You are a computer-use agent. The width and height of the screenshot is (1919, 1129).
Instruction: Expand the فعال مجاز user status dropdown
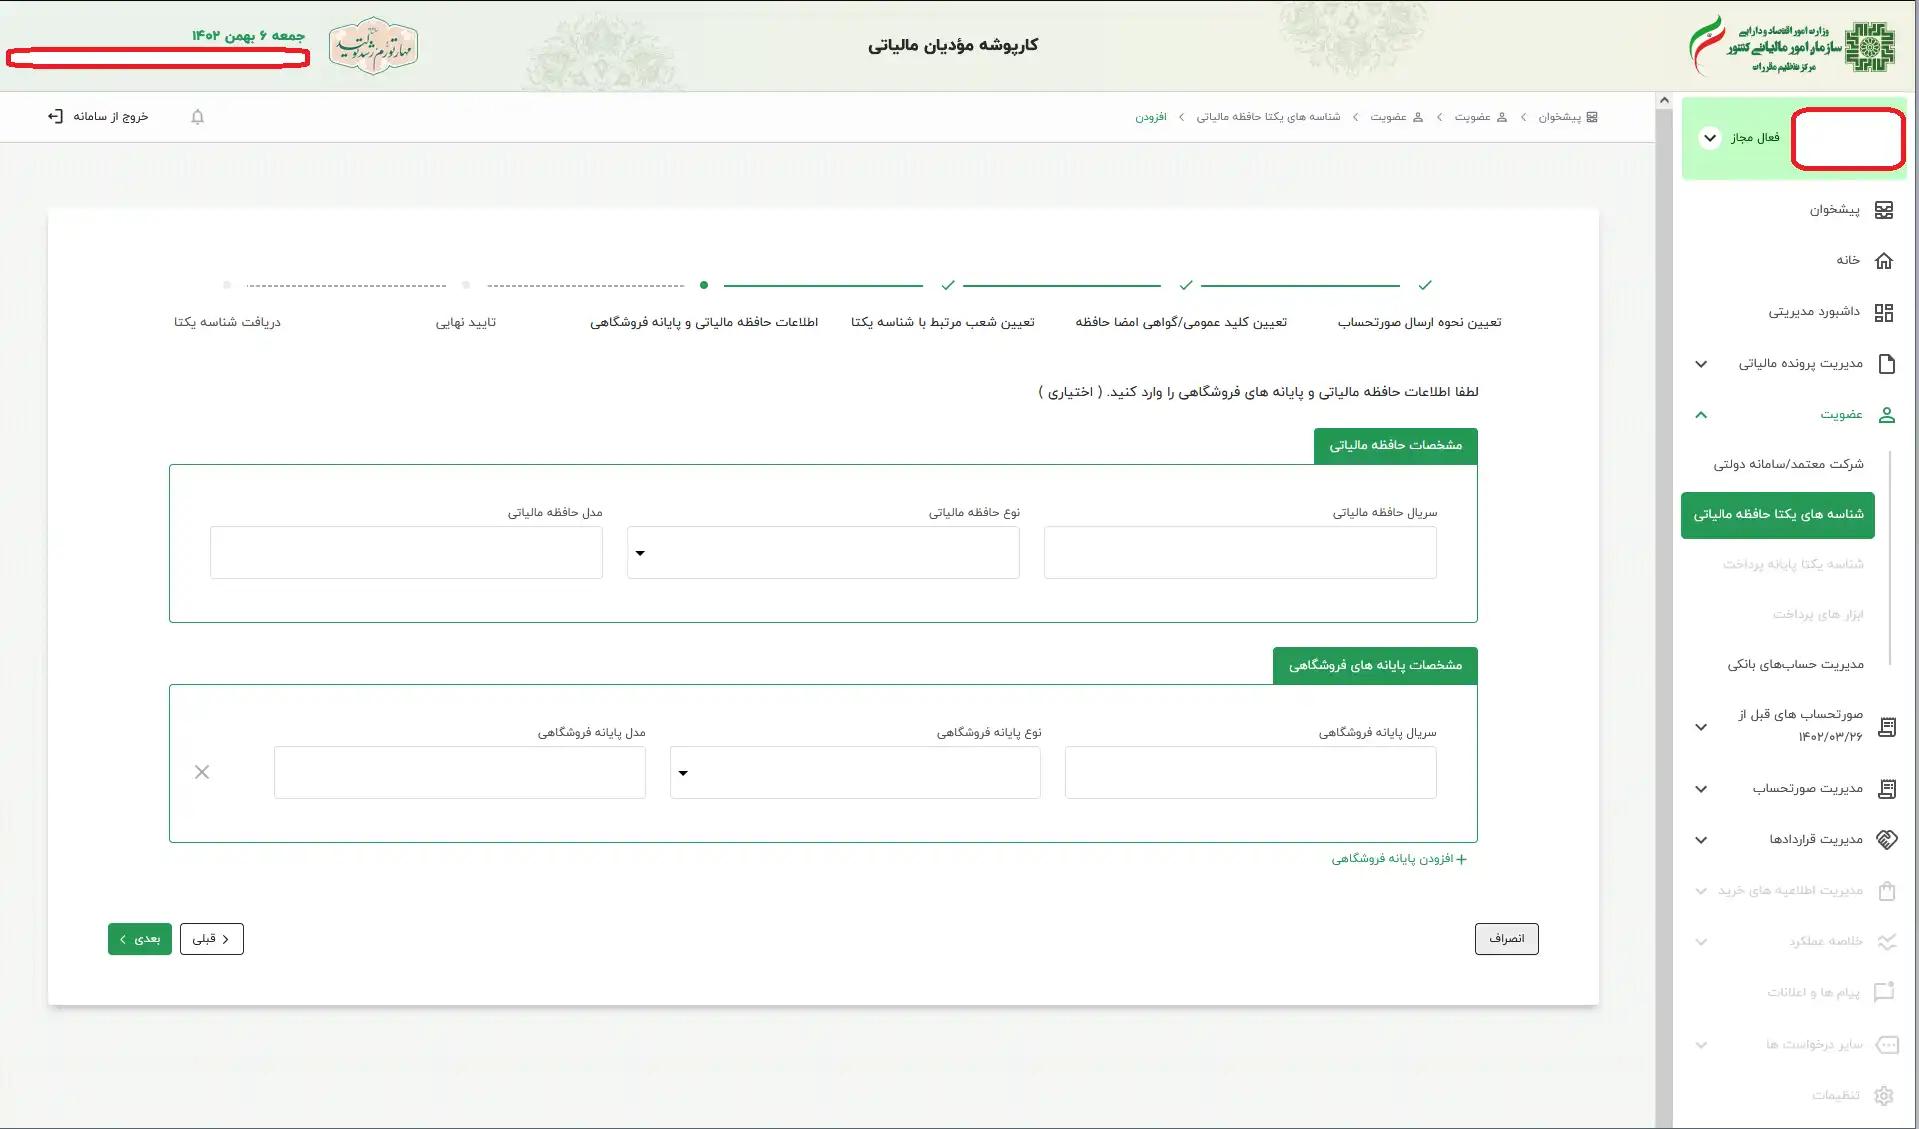click(1709, 138)
